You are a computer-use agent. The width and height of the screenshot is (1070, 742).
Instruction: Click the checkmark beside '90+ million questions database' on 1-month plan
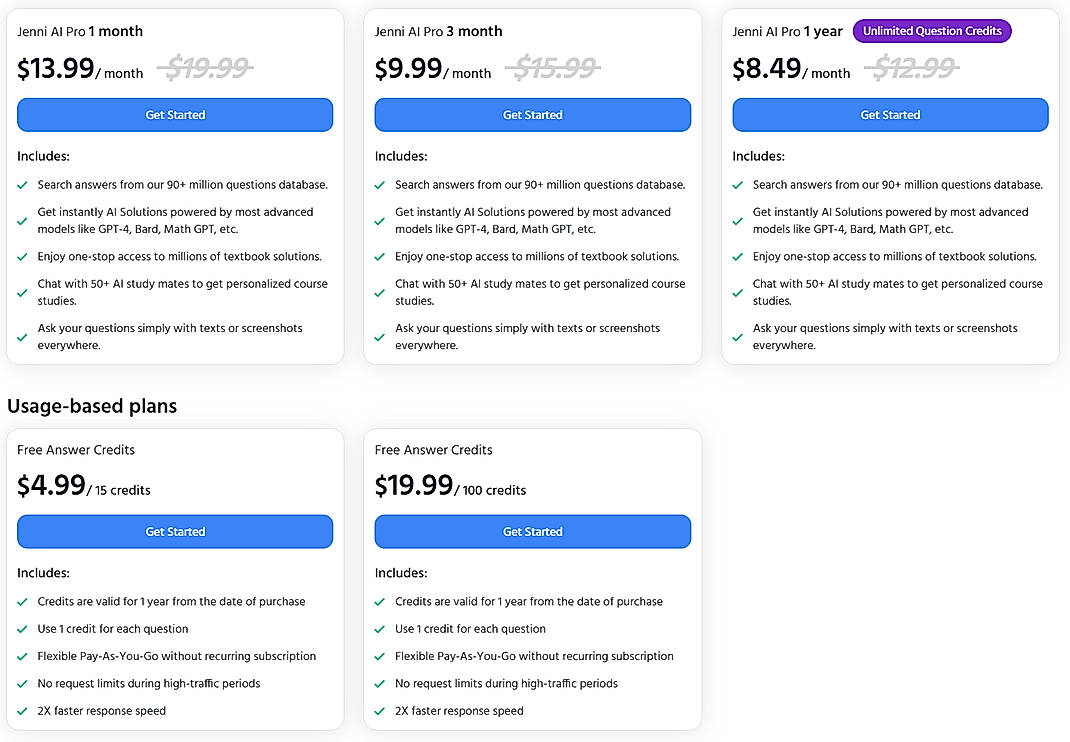tap(22, 185)
